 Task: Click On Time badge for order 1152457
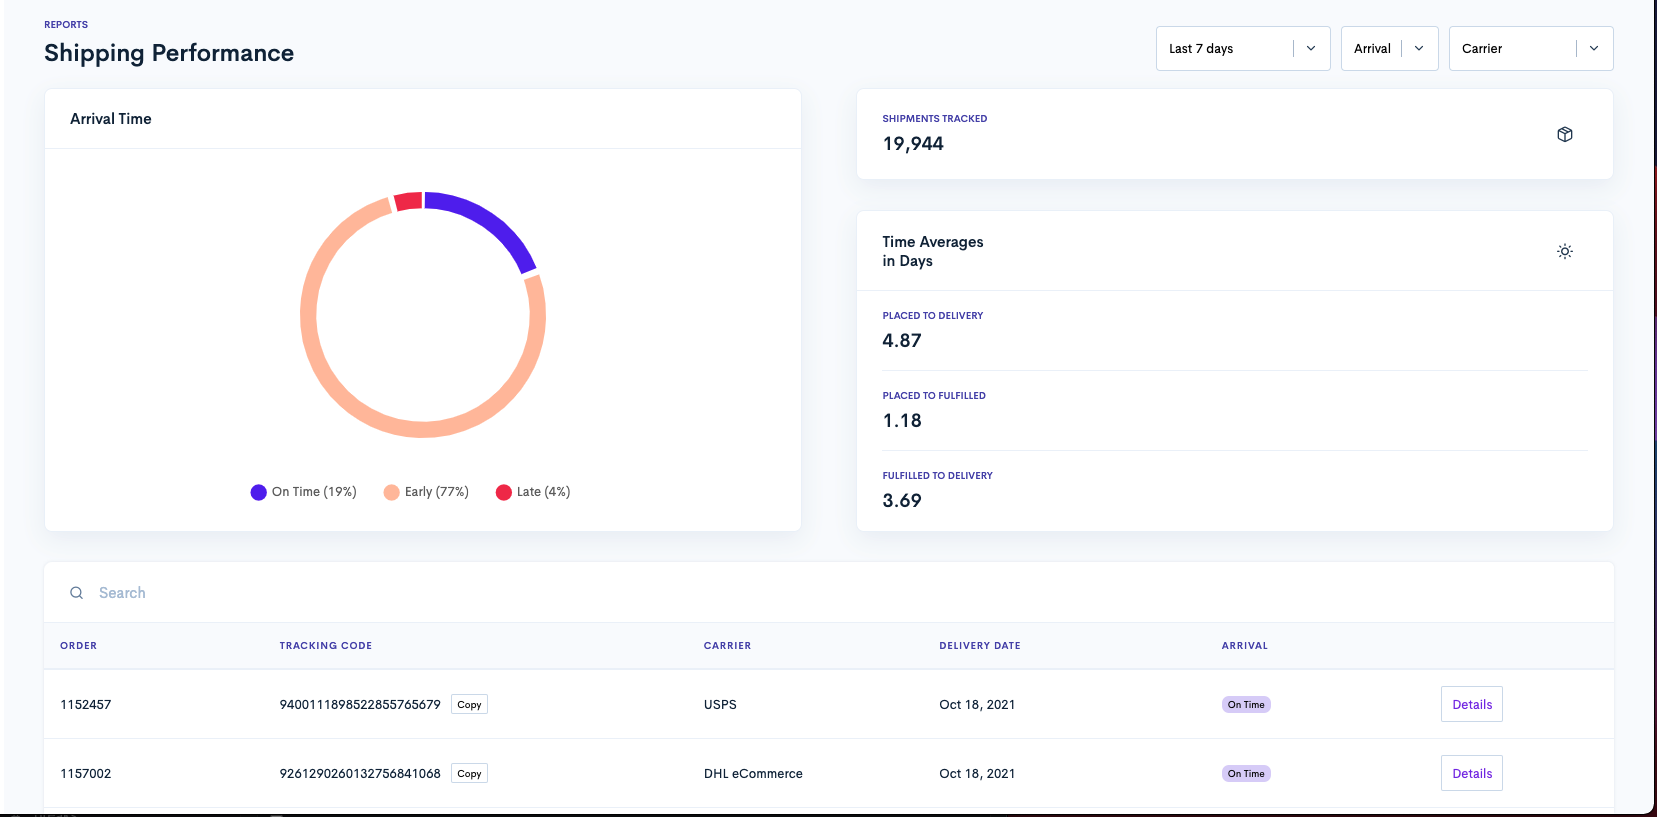click(x=1246, y=705)
